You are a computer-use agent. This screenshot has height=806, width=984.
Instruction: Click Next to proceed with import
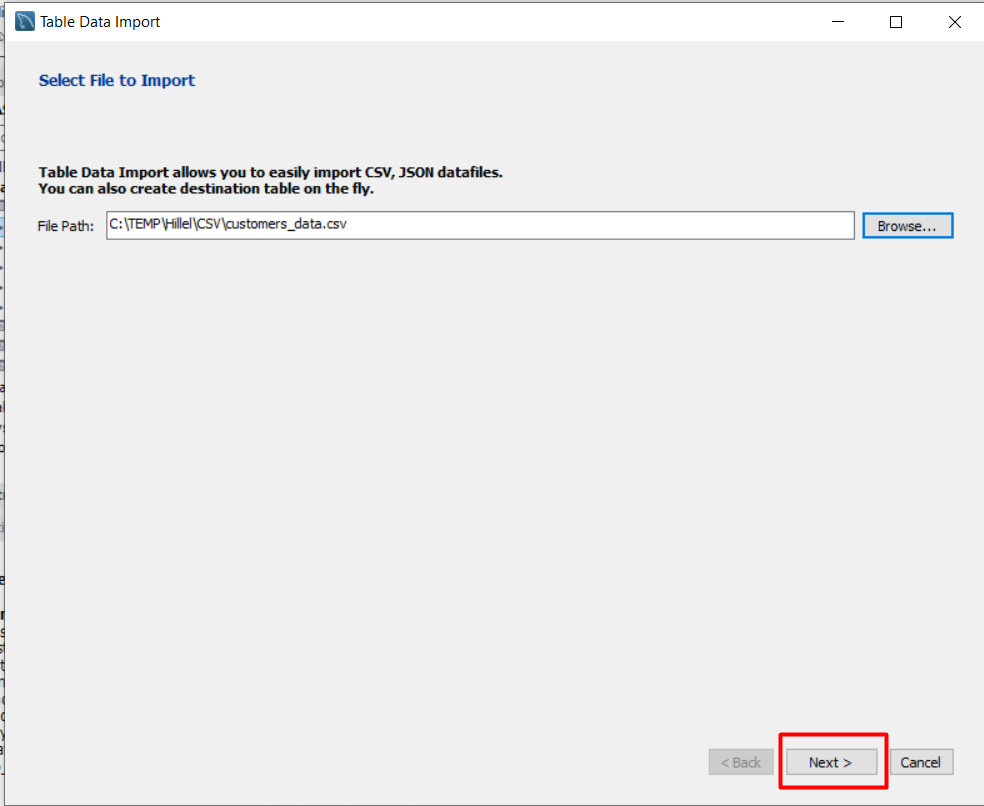[830, 762]
